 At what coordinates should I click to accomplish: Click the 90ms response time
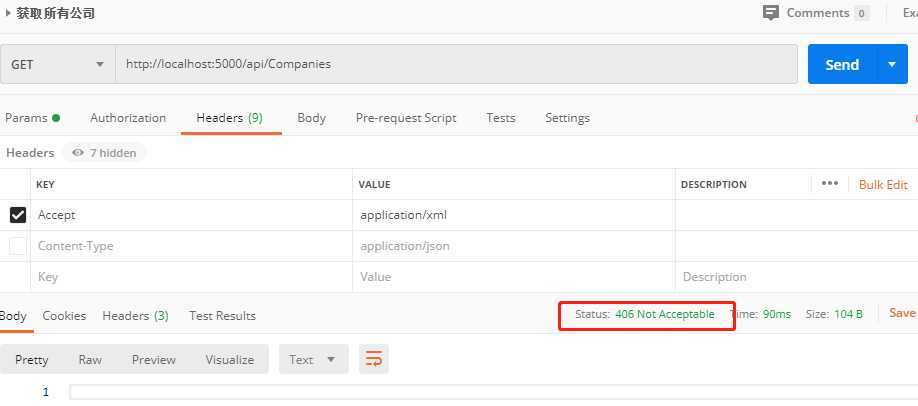pyautogui.click(x=776, y=314)
